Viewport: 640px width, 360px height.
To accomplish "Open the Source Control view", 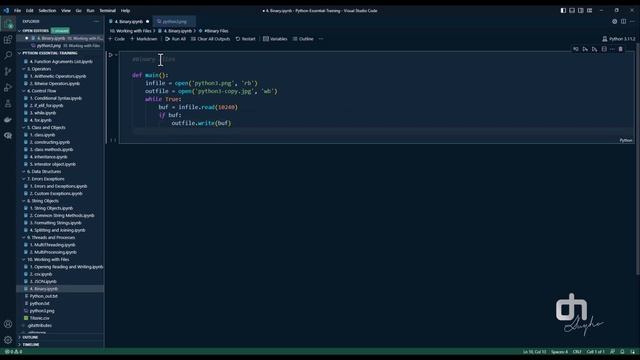I will click(8, 71).
